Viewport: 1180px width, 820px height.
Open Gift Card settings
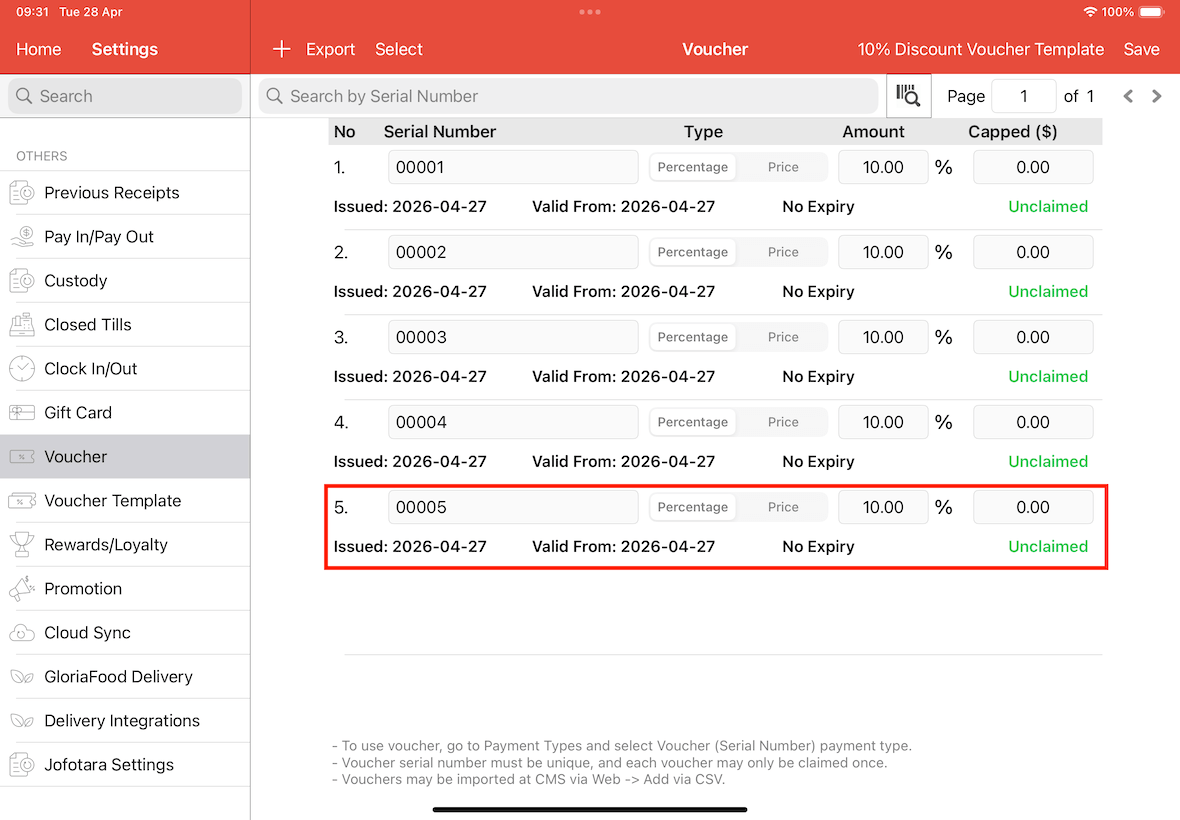(x=125, y=412)
